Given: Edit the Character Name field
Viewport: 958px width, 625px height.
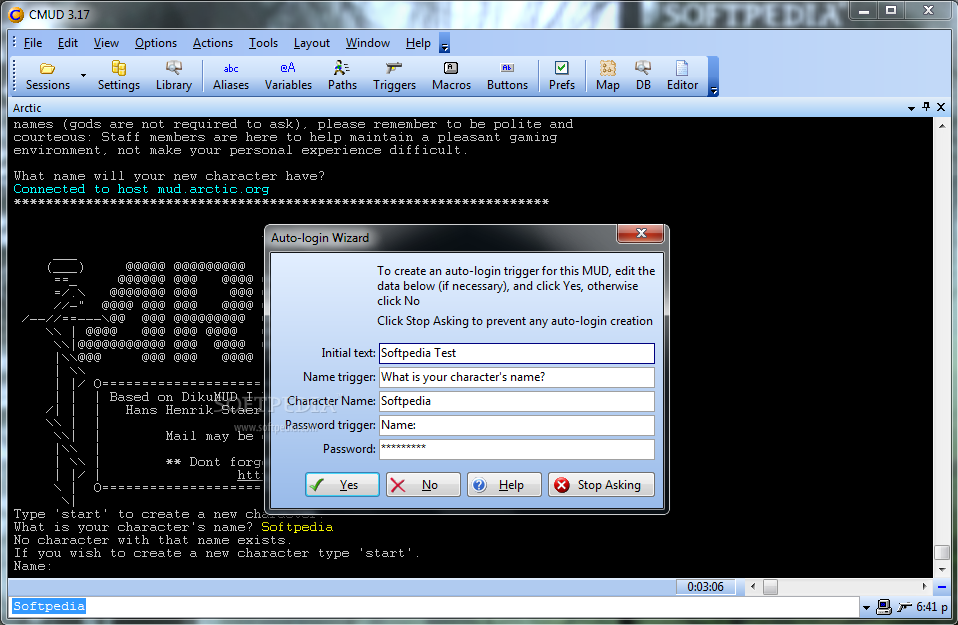Looking at the screenshot, I should (x=517, y=401).
